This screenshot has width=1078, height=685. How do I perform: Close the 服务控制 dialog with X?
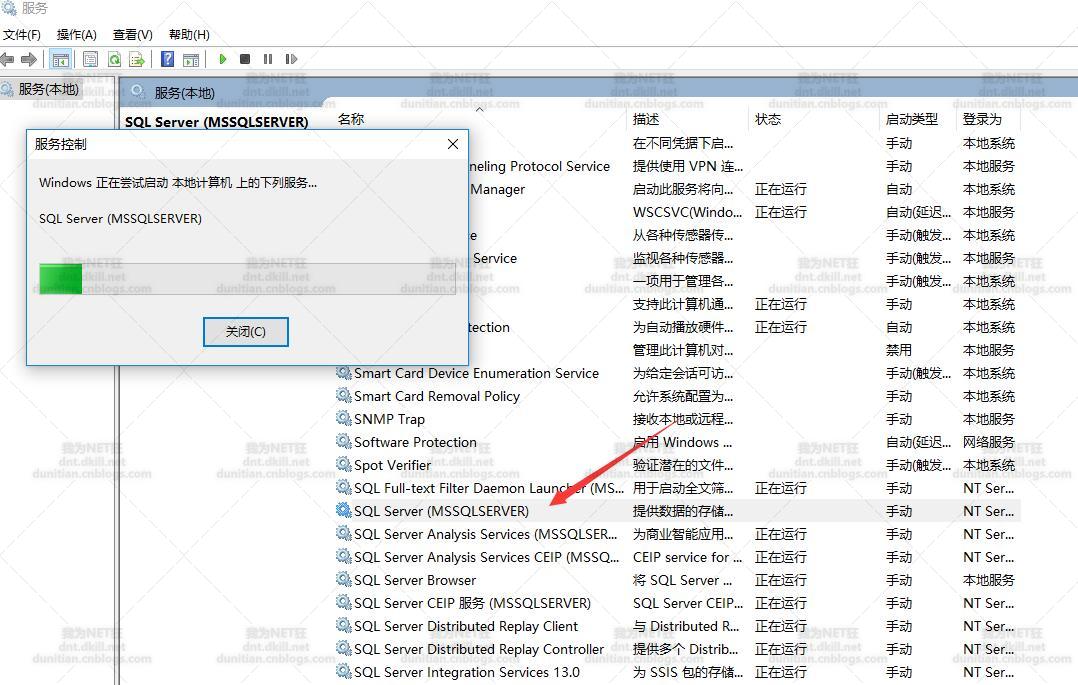(452, 144)
